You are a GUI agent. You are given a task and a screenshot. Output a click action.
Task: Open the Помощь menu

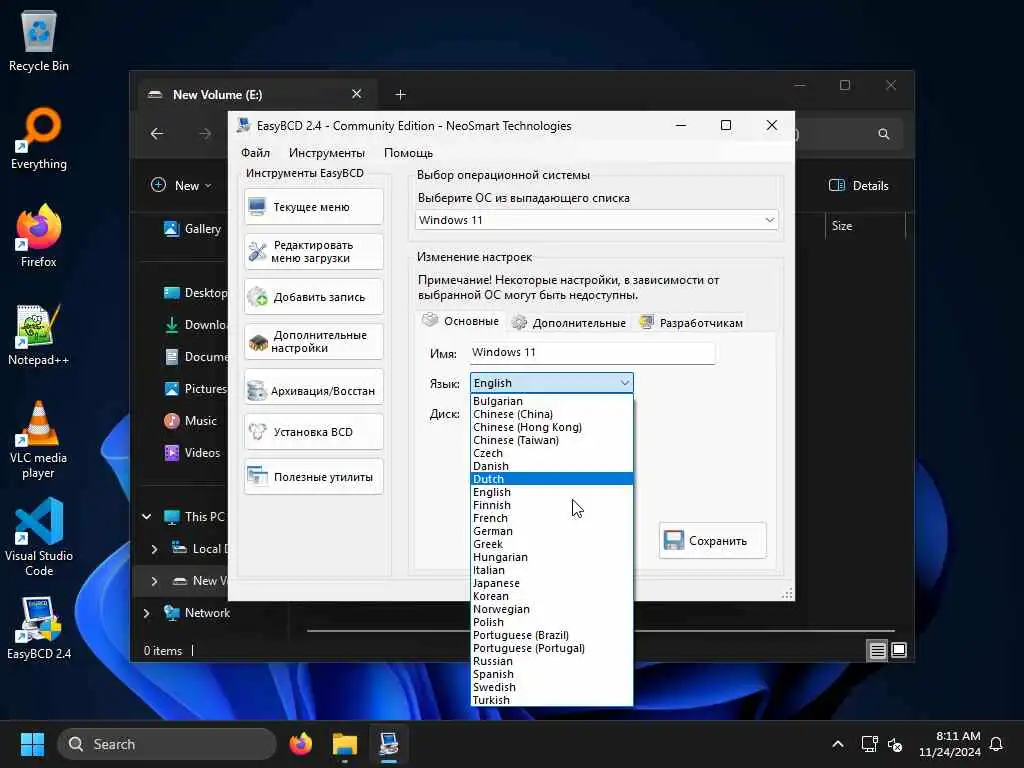coord(408,153)
